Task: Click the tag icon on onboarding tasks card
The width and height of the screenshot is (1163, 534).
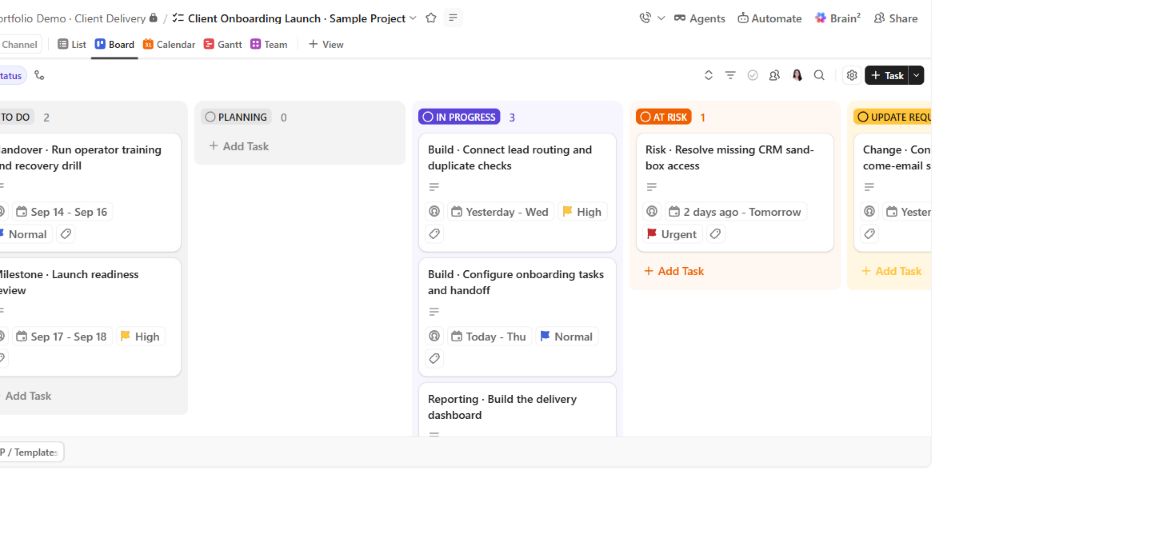Action: 435,358
